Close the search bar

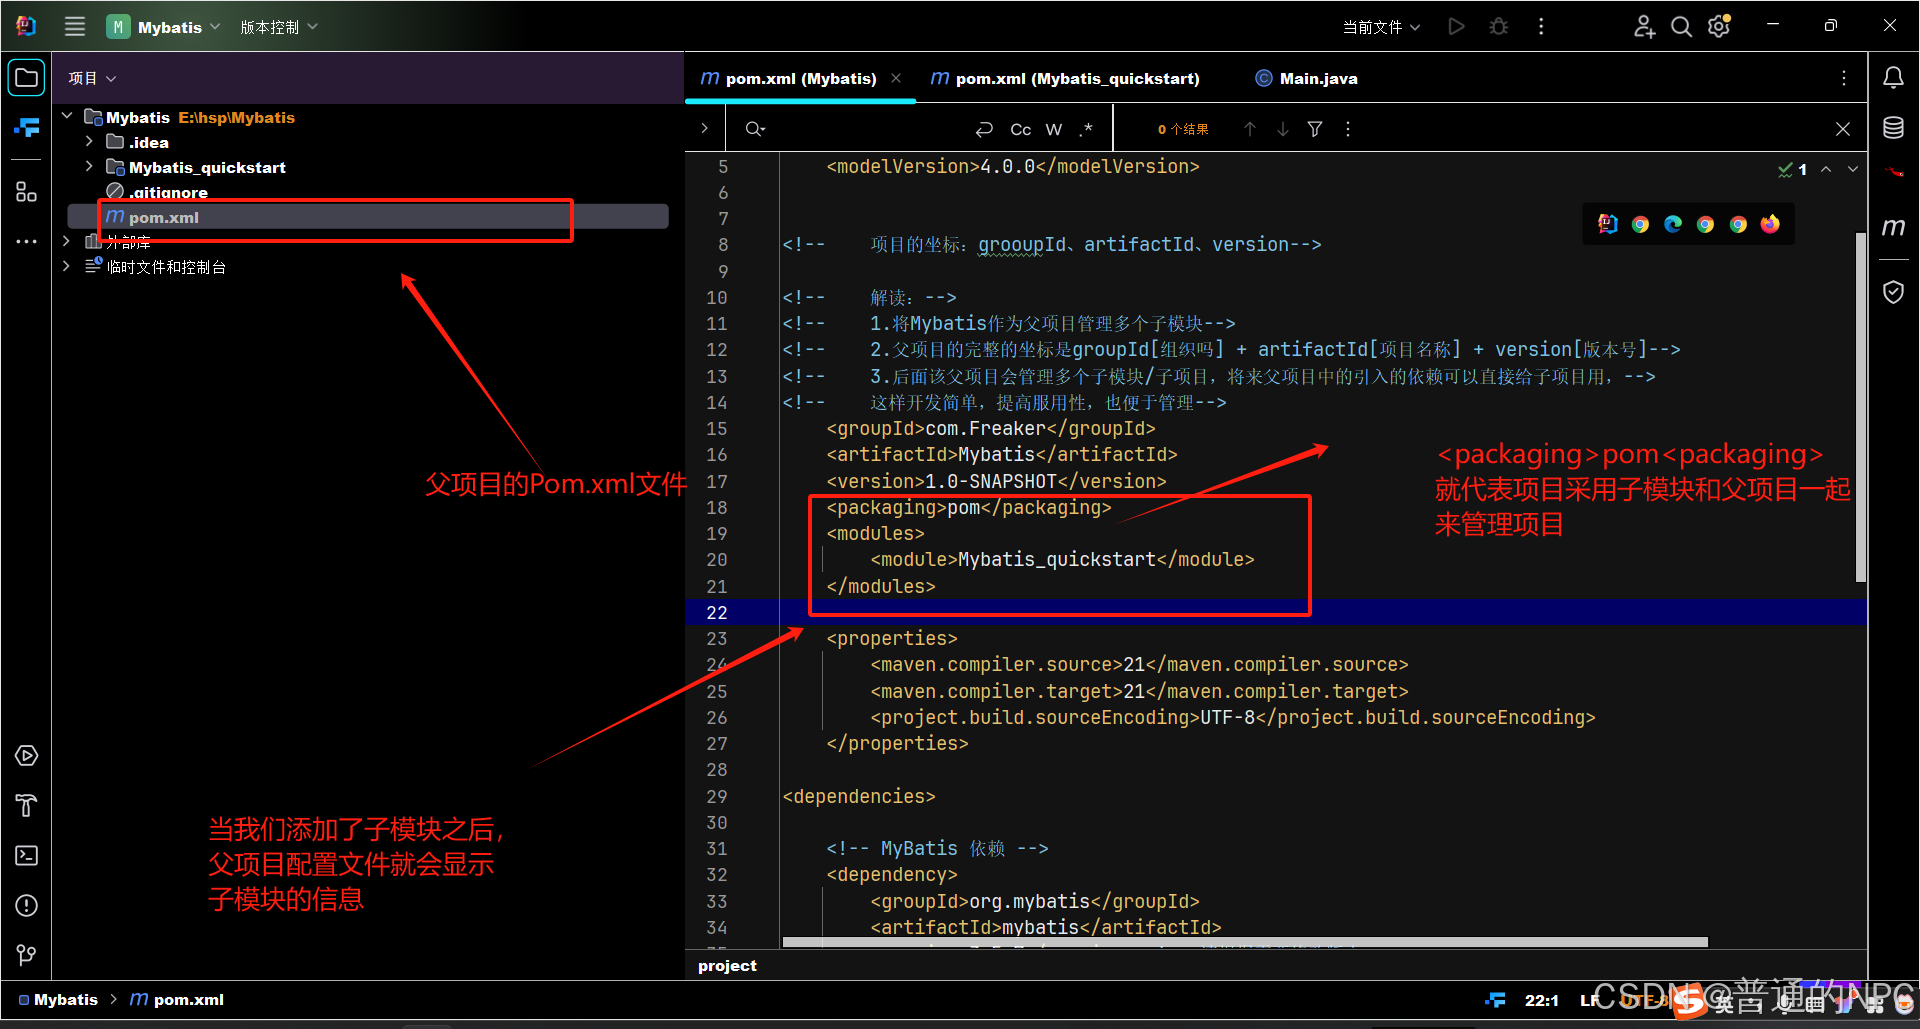(1843, 129)
